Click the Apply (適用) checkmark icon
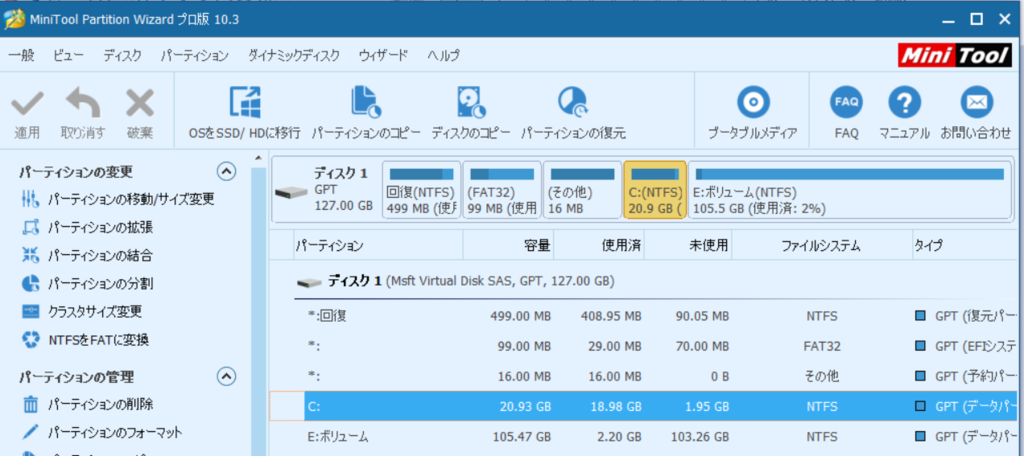This screenshot has height=456, width=1024. point(27,104)
